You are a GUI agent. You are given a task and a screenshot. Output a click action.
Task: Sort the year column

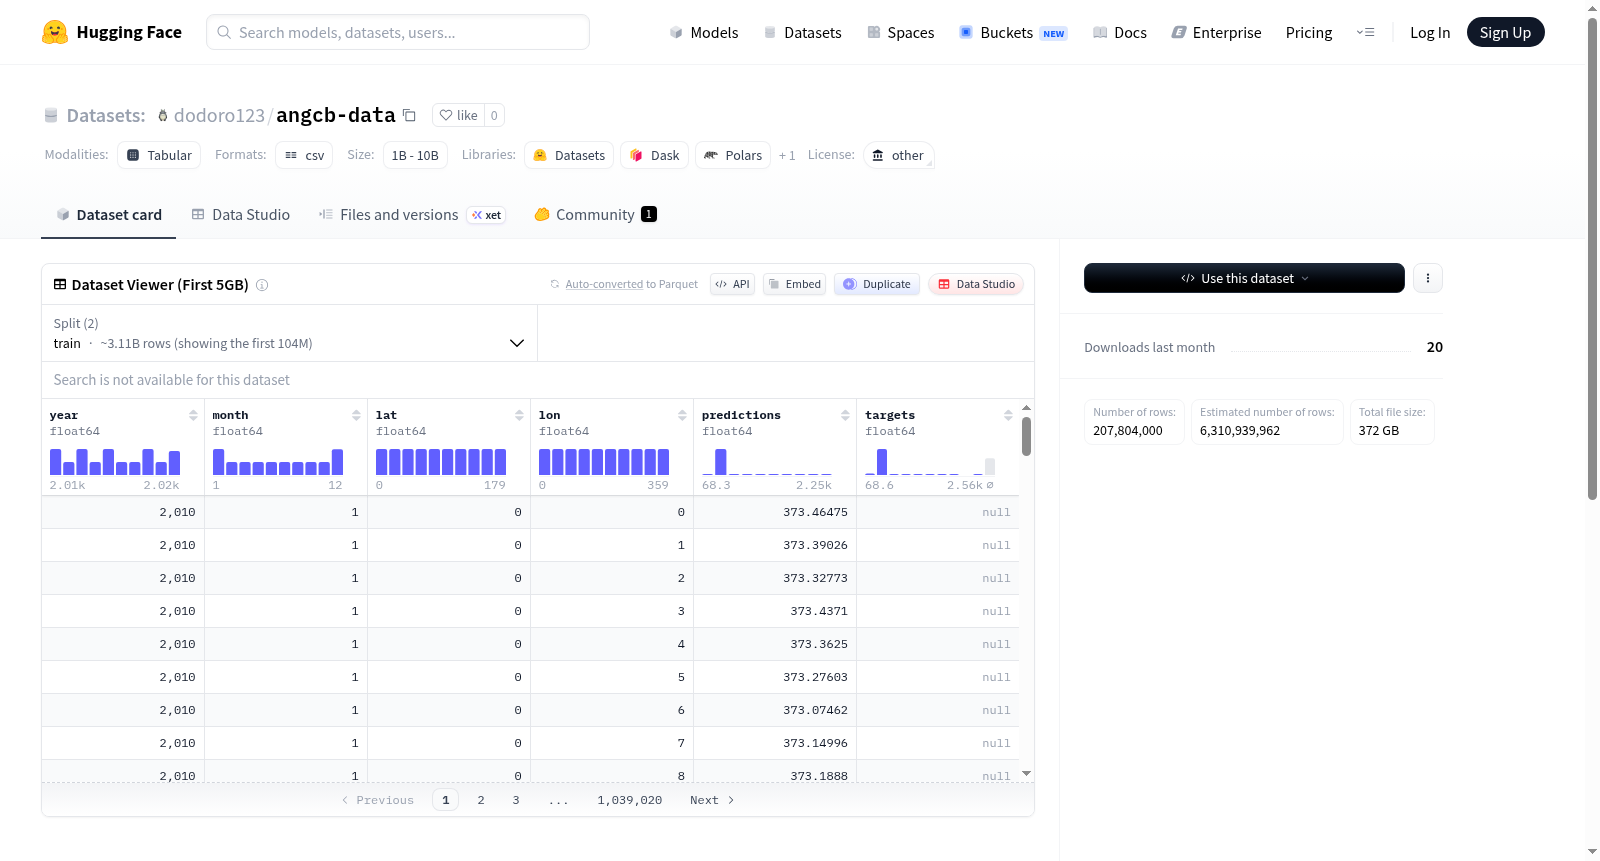(x=193, y=415)
